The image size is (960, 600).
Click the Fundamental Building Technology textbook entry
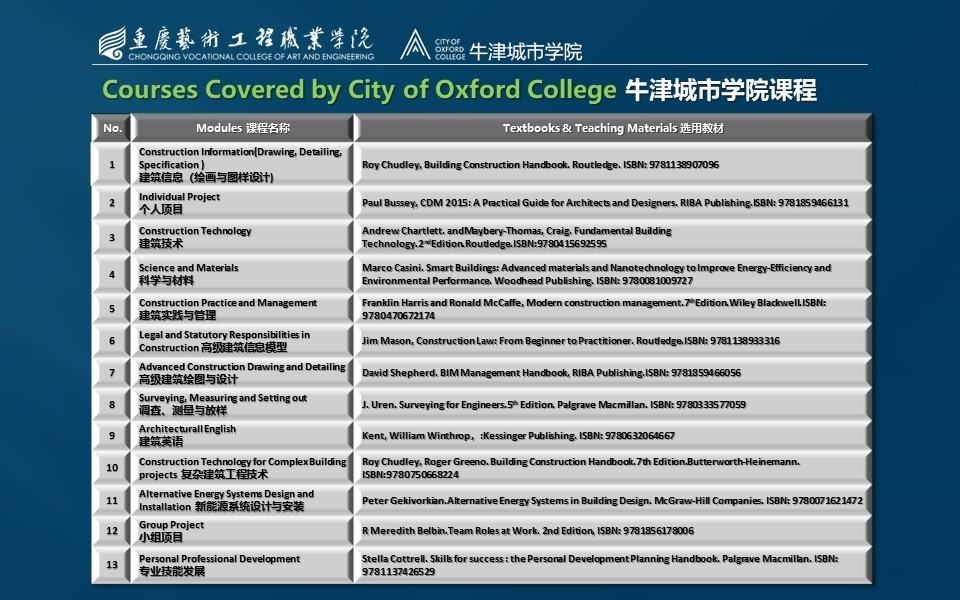pyautogui.click(x=613, y=237)
